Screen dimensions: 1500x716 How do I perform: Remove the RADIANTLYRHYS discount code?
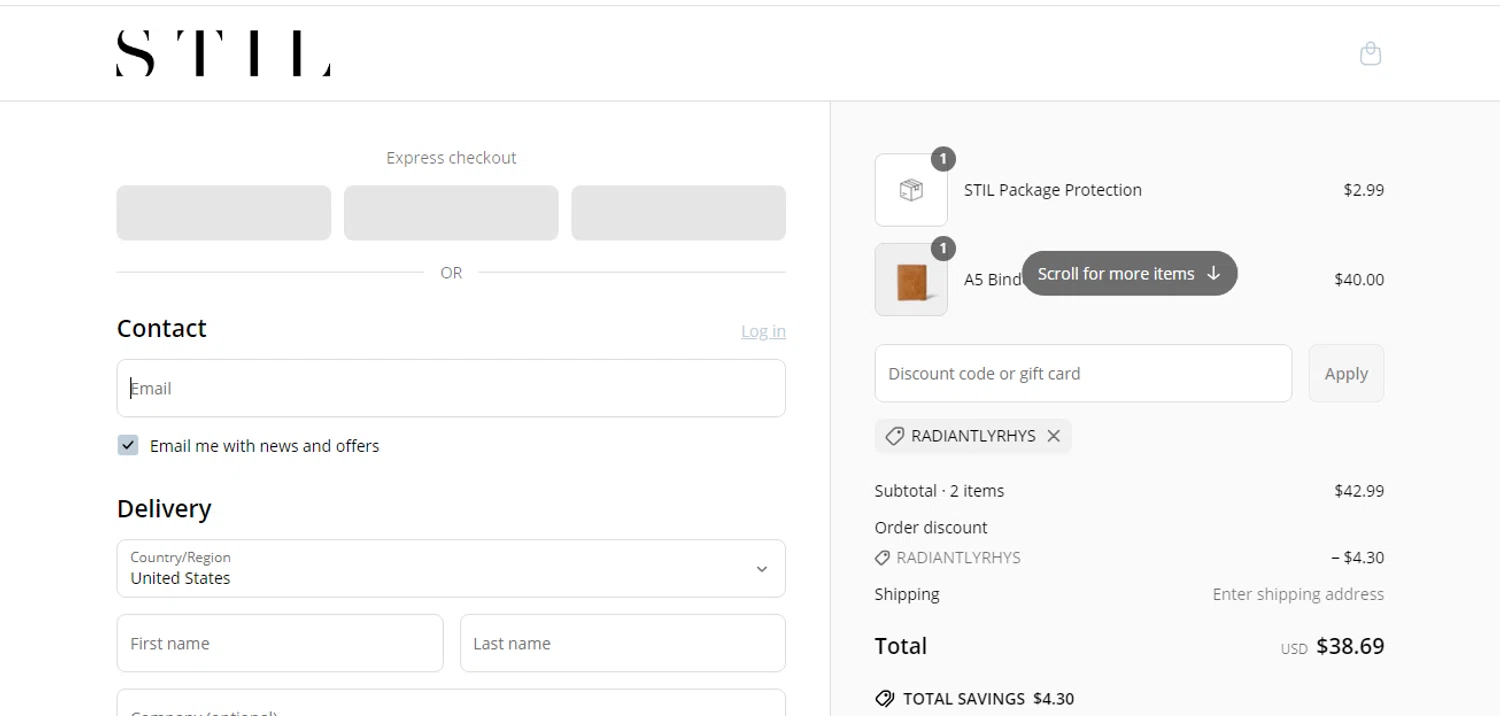[1053, 436]
